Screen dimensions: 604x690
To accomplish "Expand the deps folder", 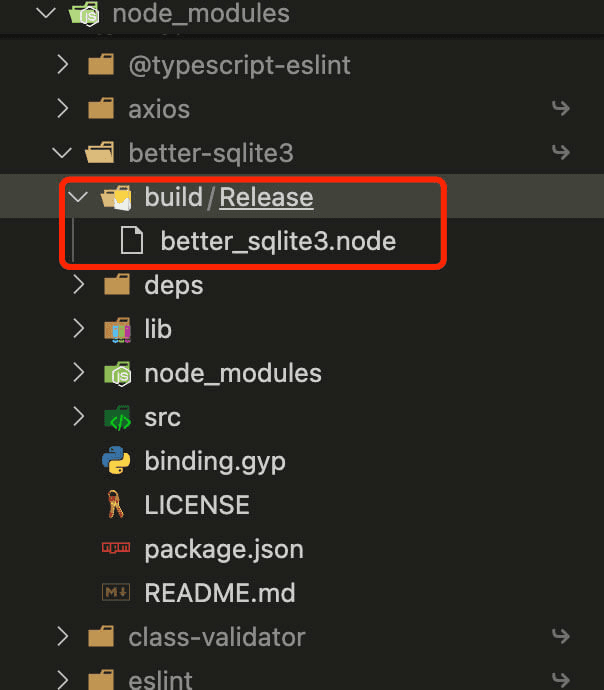I will tap(79, 285).
